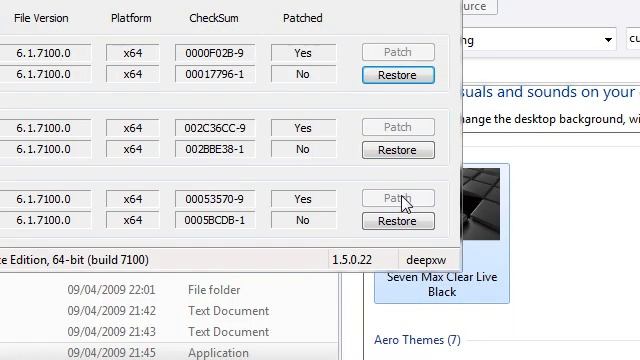Click checksum field 002BBE38-1
640x360 pixels.
tap(215, 149)
